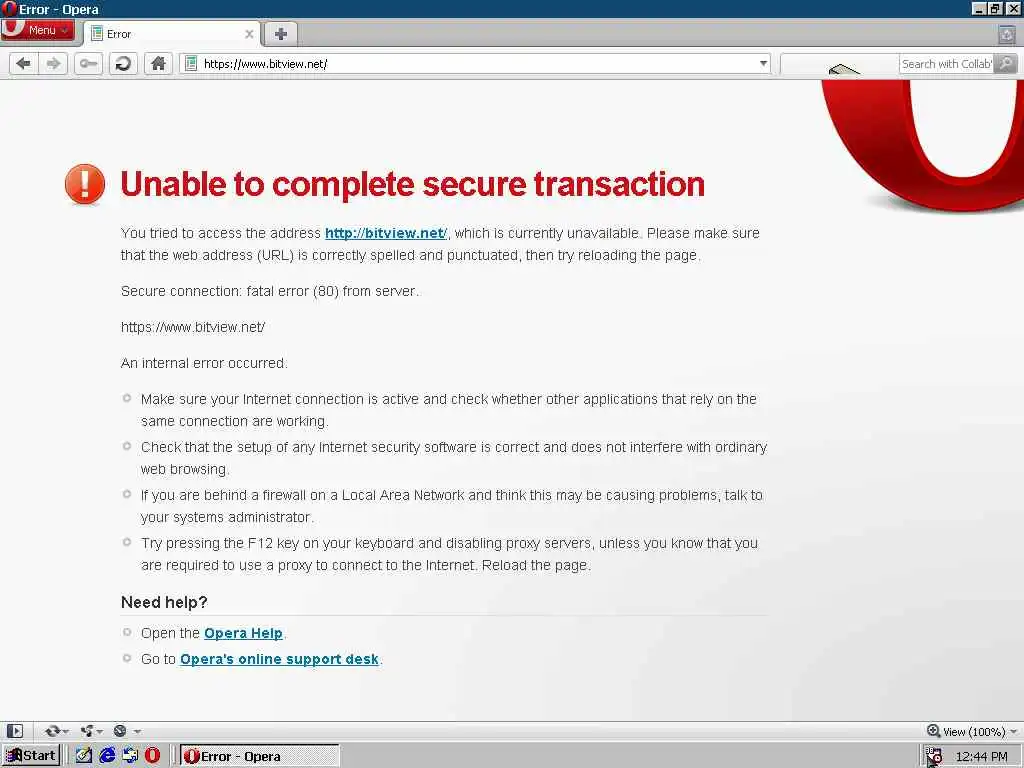Open the Opera Help link
The height and width of the screenshot is (768, 1024).
[244, 633]
